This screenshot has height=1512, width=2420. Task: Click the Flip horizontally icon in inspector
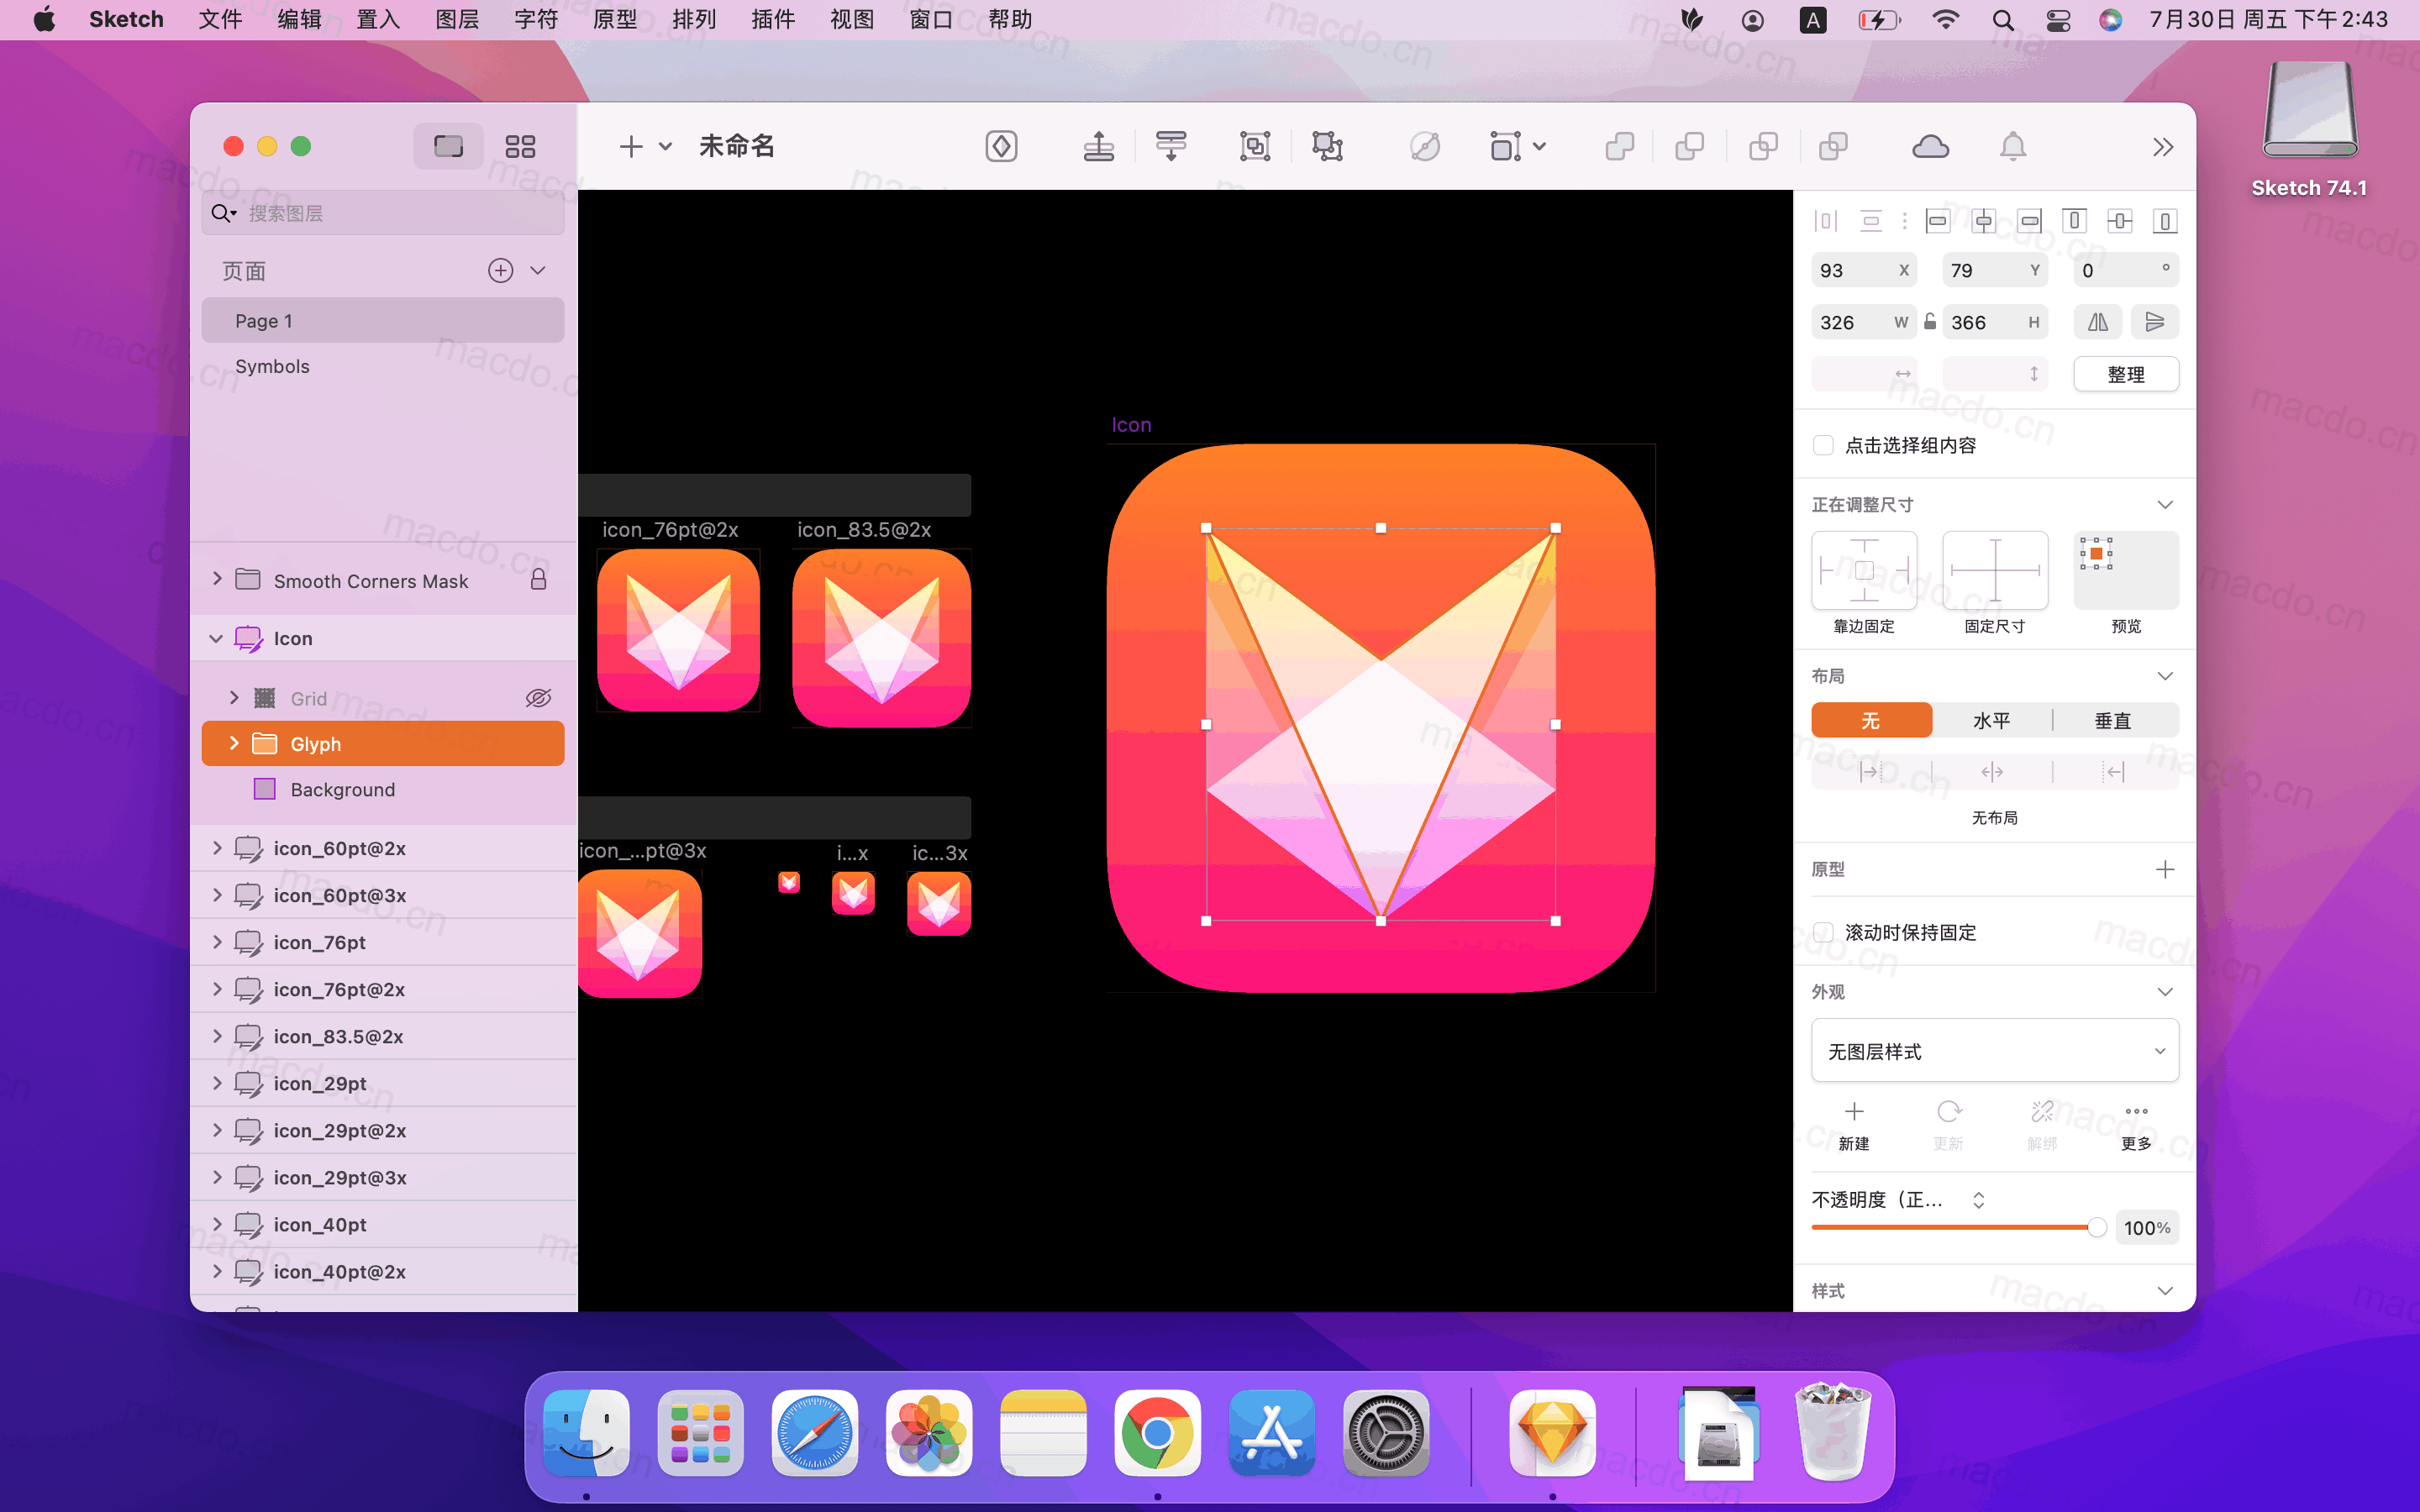tap(2098, 322)
